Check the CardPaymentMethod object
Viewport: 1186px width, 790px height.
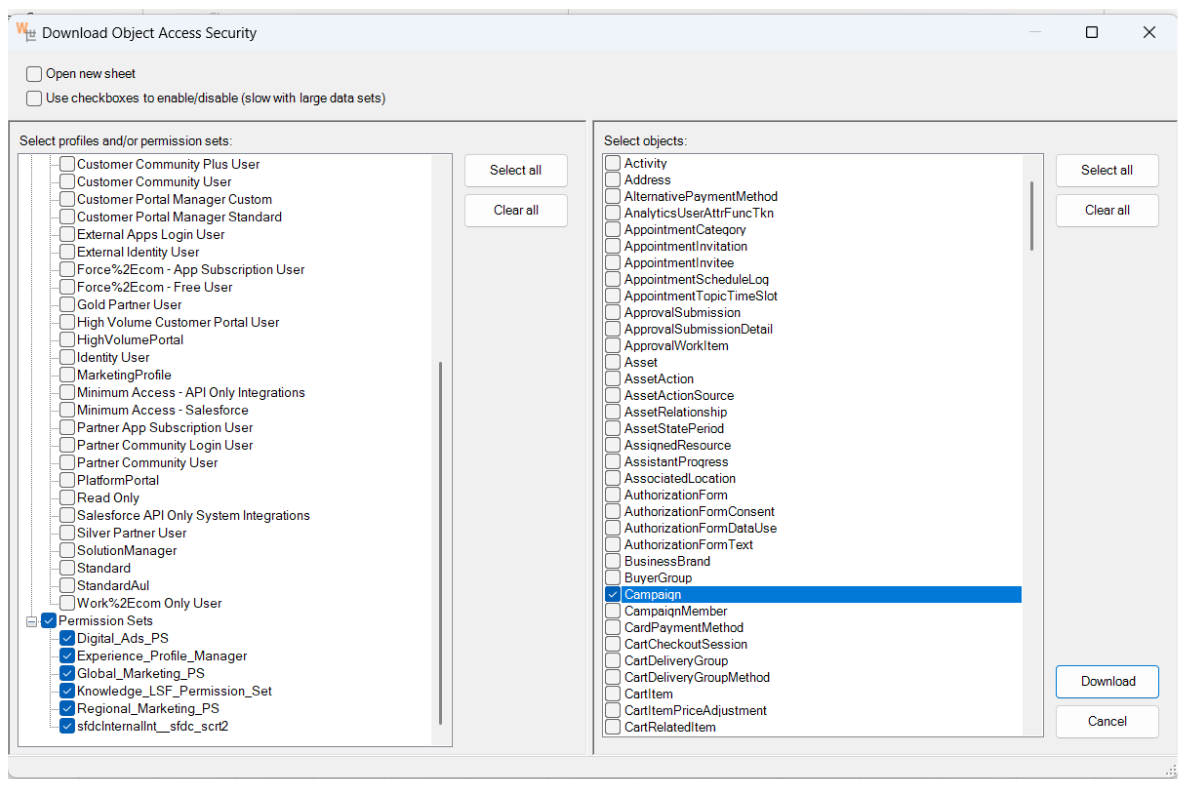pos(613,628)
